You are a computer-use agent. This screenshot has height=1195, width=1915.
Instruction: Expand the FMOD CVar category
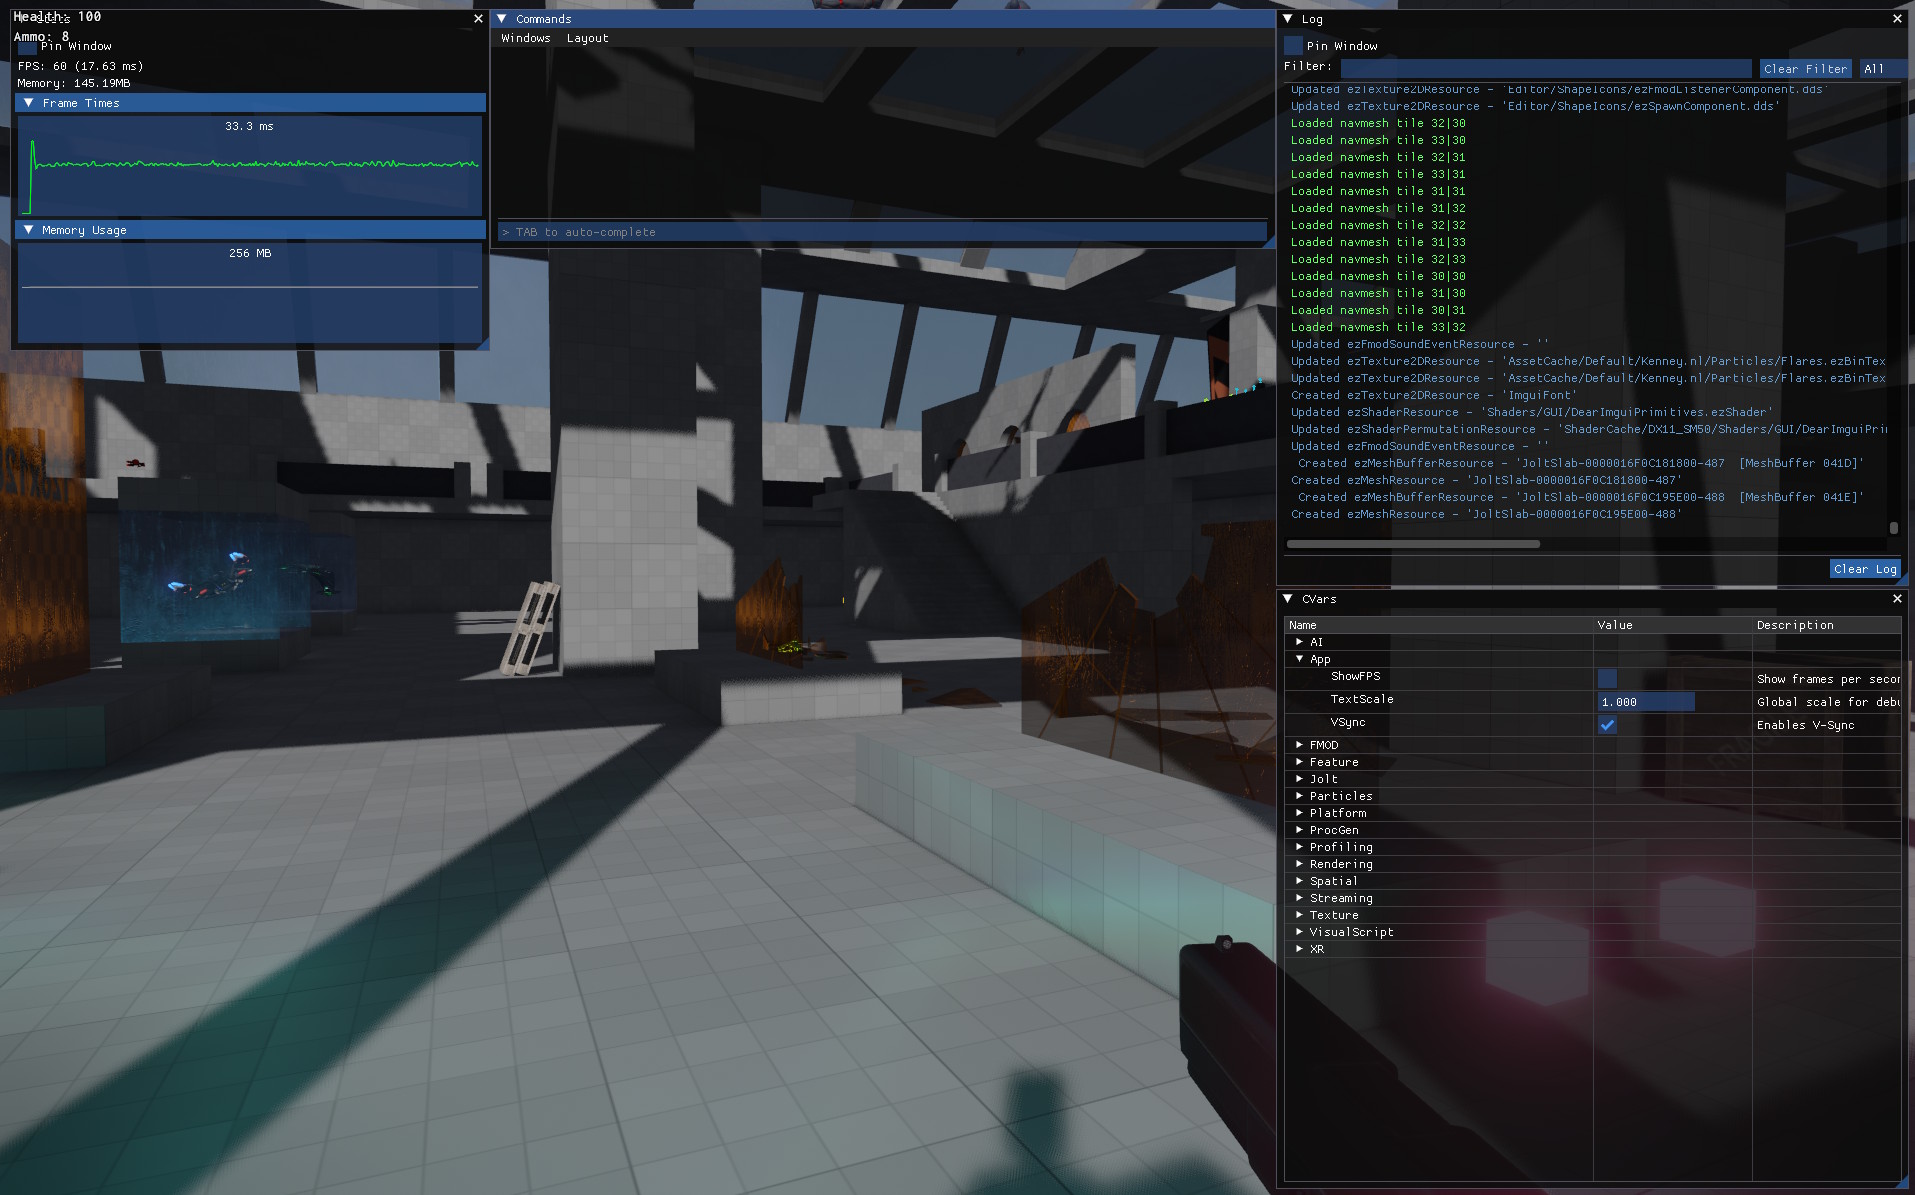(1300, 744)
